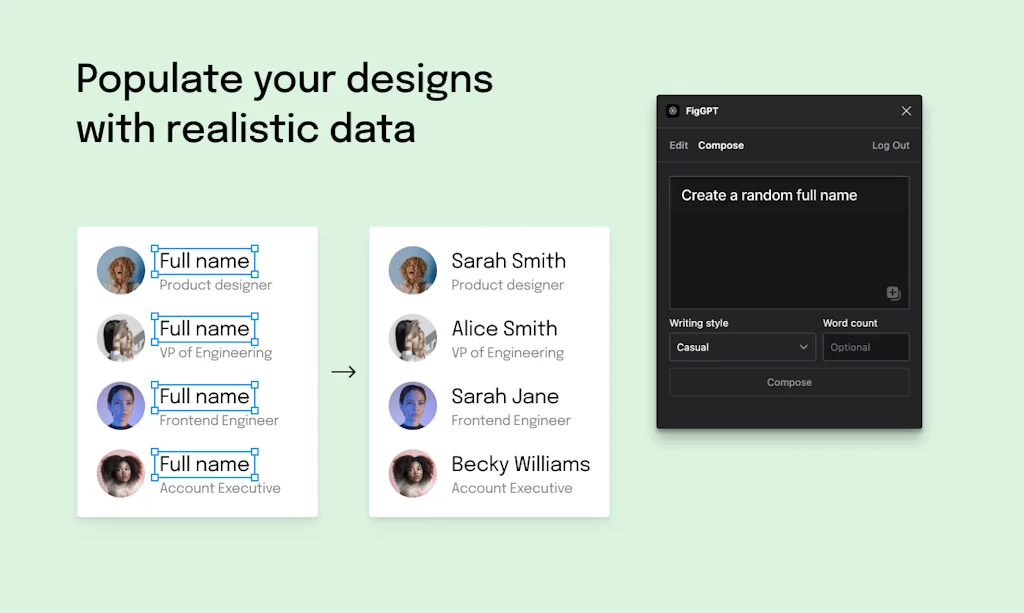Screen dimensions: 1024x613
Task: Switch to the Edit tab
Action: tap(678, 145)
